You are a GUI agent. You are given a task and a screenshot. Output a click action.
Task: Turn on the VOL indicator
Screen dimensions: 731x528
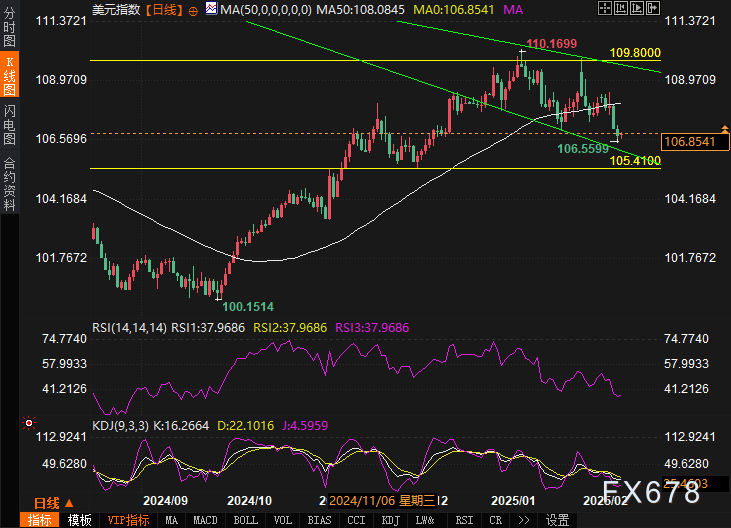(283, 520)
